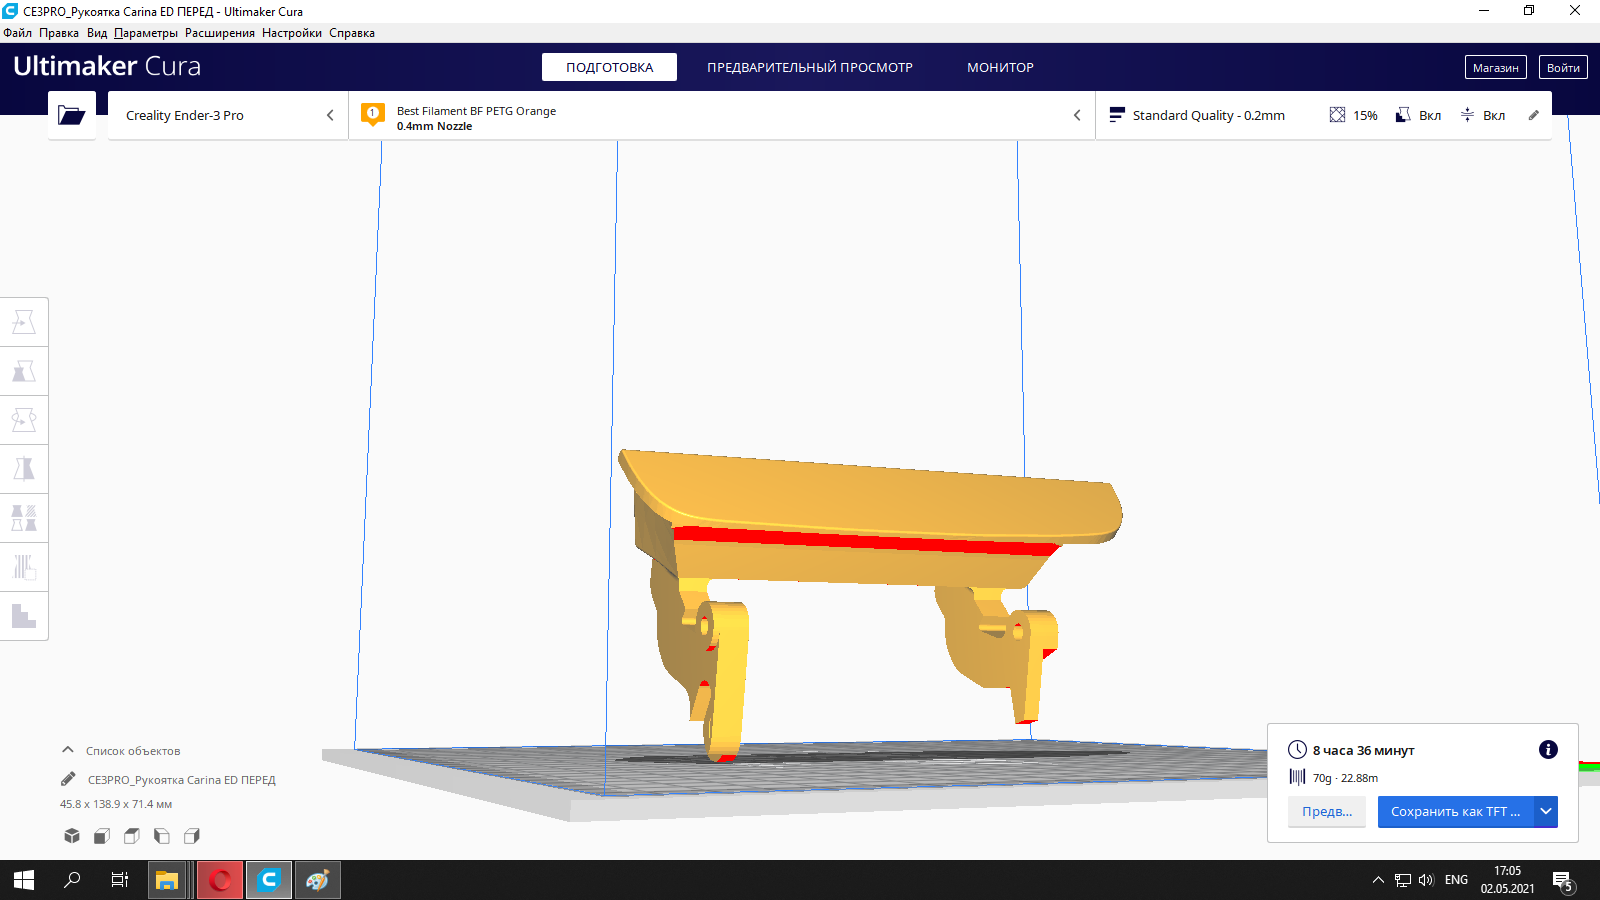1600x900 pixels.
Task: Open Opera browser from the taskbar
Action: (x=220, y=880)
